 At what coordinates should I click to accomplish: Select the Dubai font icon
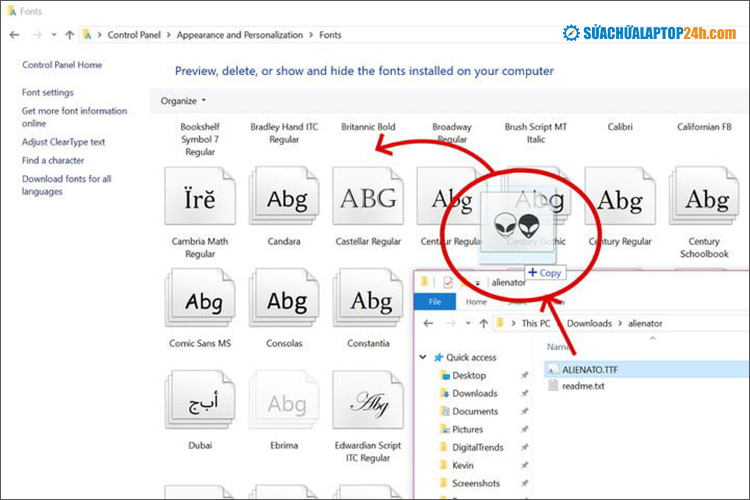[200, 400]
